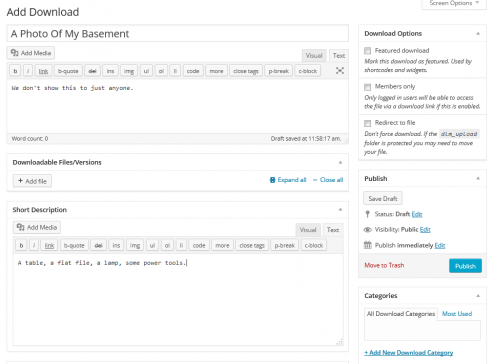Click ol button in main editor toolbar

click(x=161, y=71)
